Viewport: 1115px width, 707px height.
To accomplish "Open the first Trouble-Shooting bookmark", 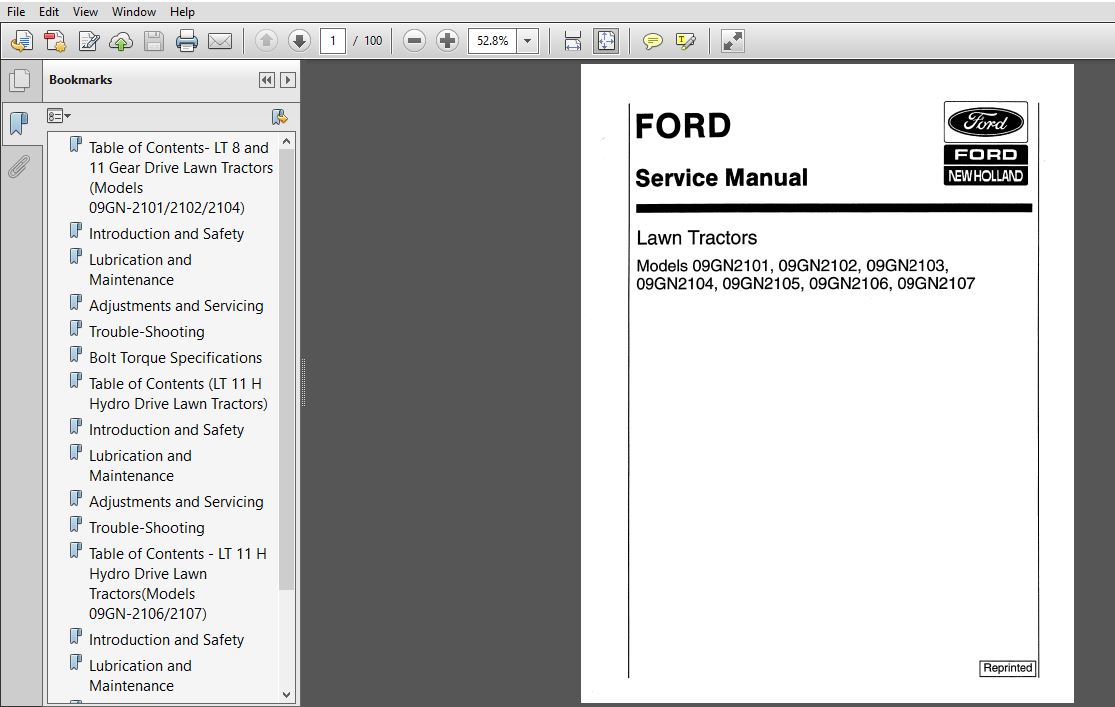I will click(x=146, y=331).
